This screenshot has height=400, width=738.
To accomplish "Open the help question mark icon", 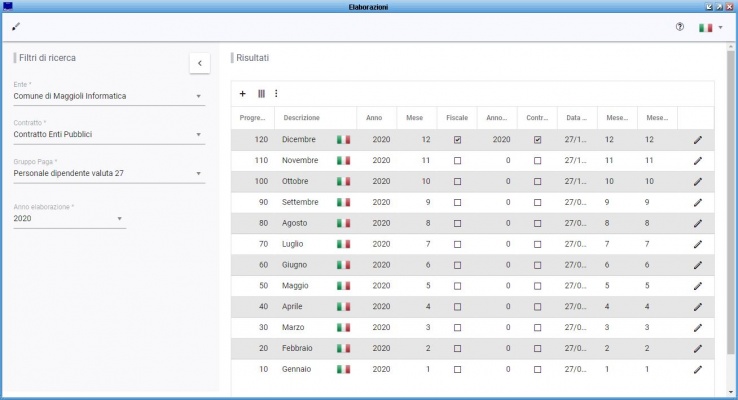I will tap(680, 27).
